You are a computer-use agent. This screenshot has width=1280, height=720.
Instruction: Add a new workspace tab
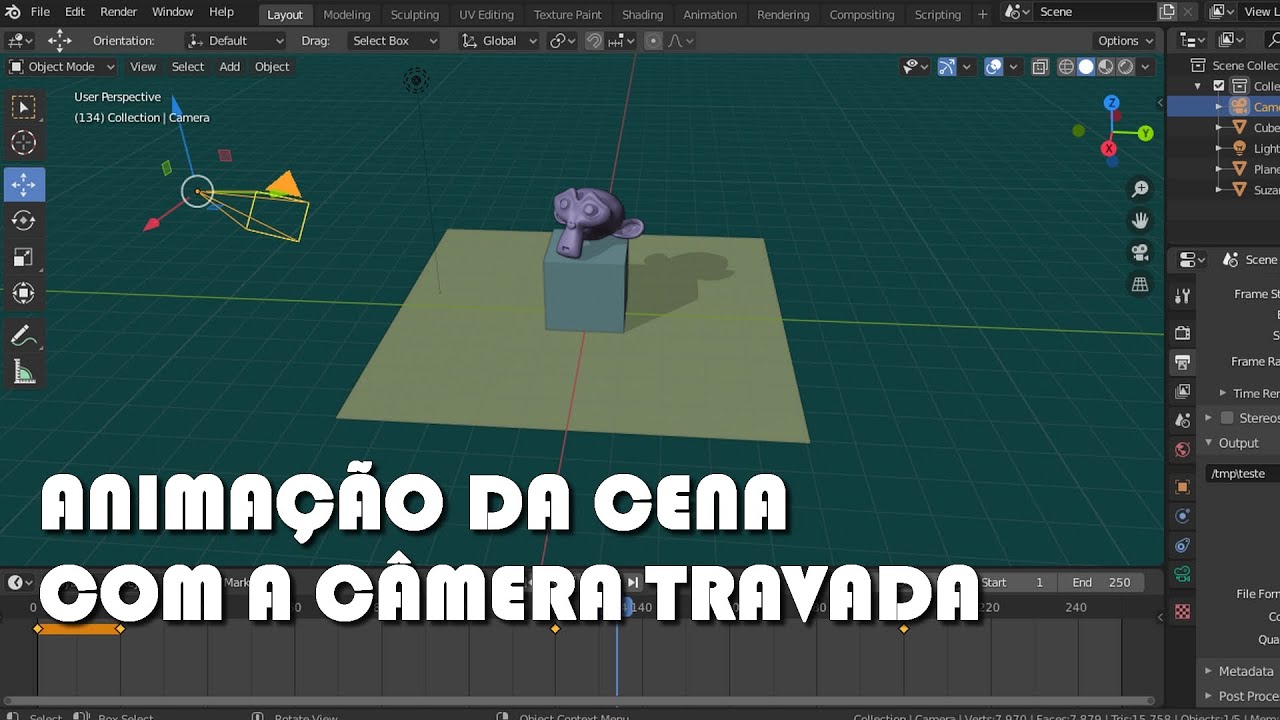(982, 14)
